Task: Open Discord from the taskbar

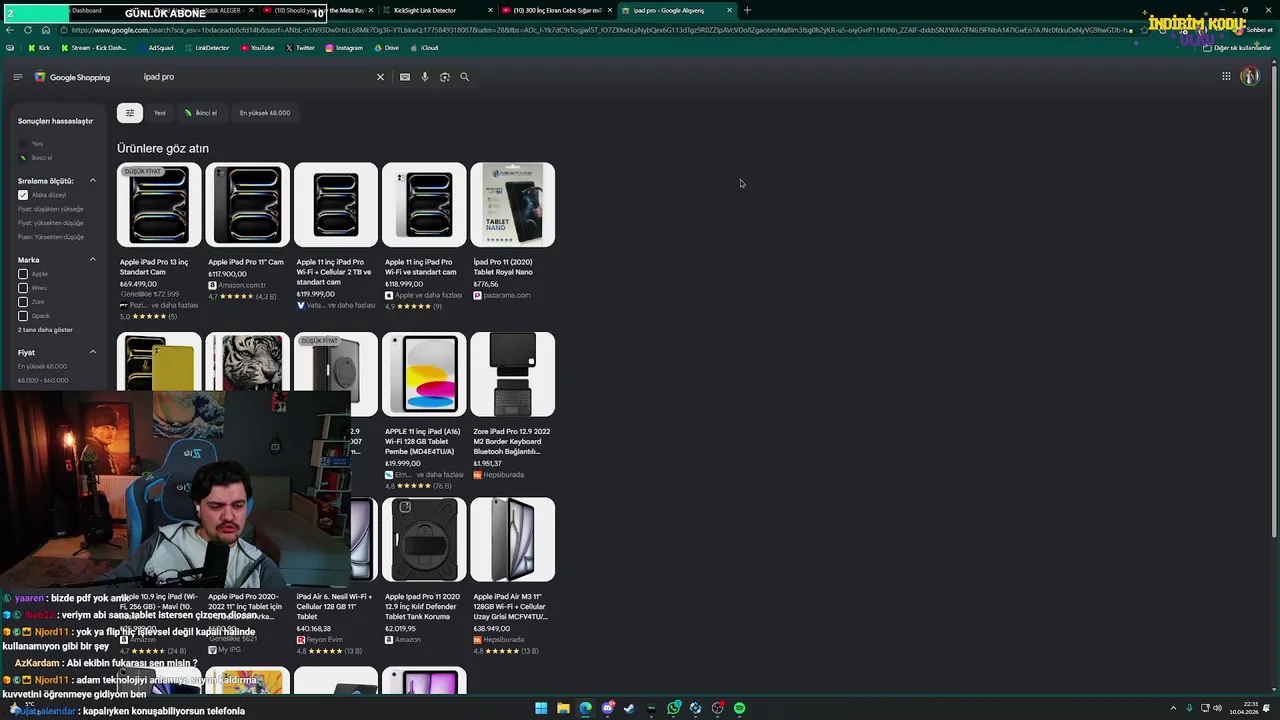Action: 607,708
